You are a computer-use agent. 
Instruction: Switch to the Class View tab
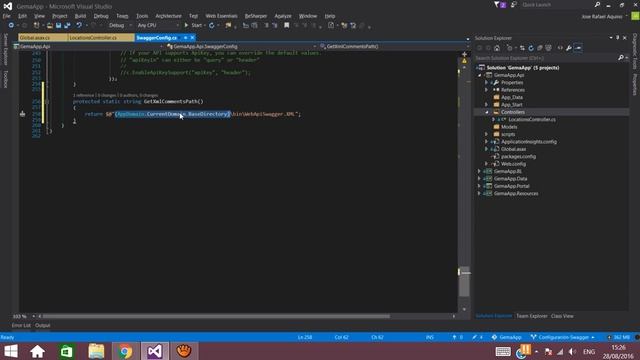(x=562, y=316)
